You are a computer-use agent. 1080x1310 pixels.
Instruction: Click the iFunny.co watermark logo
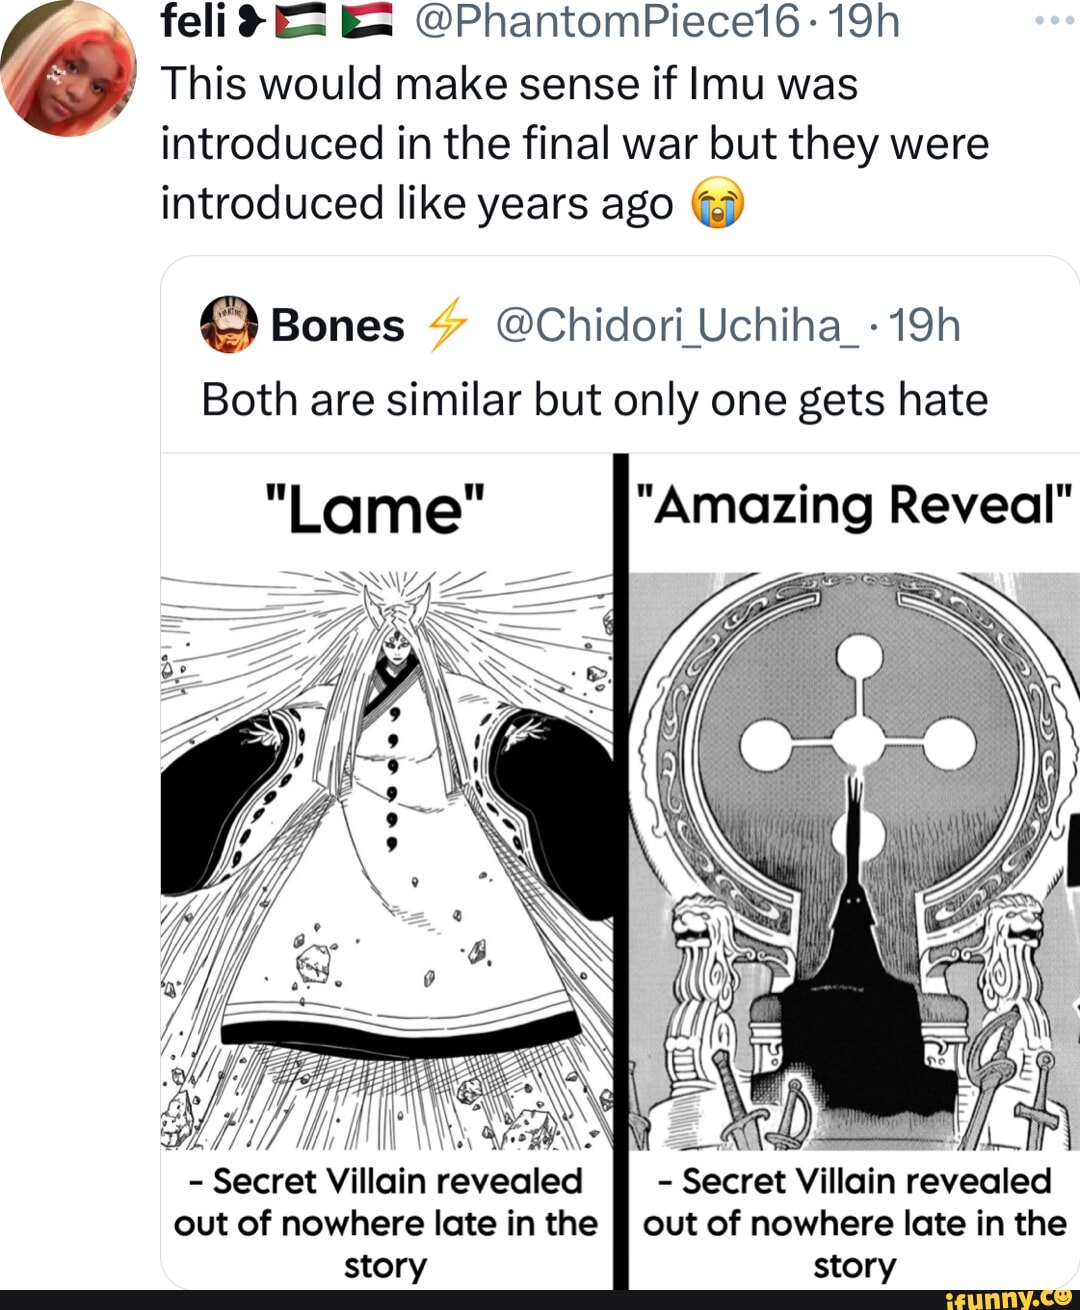click(1009, 1298)
